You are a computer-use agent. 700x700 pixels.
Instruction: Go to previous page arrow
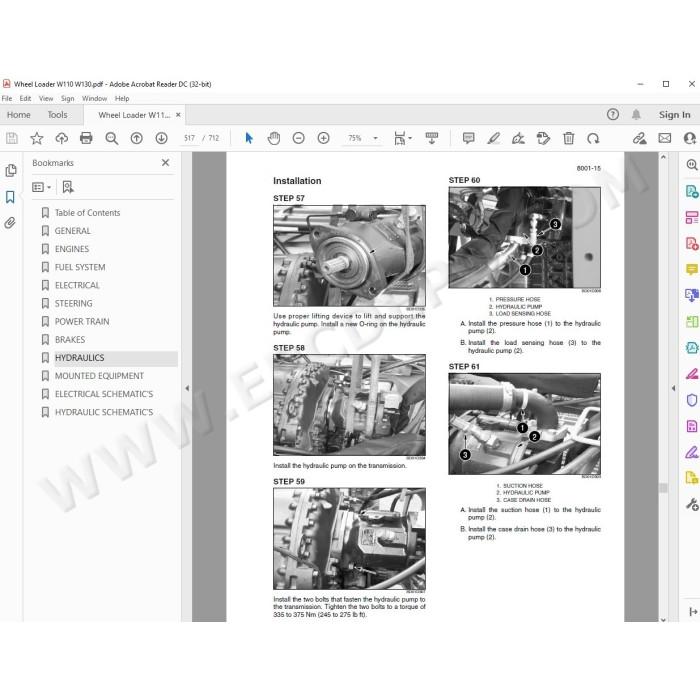point(137,138)
